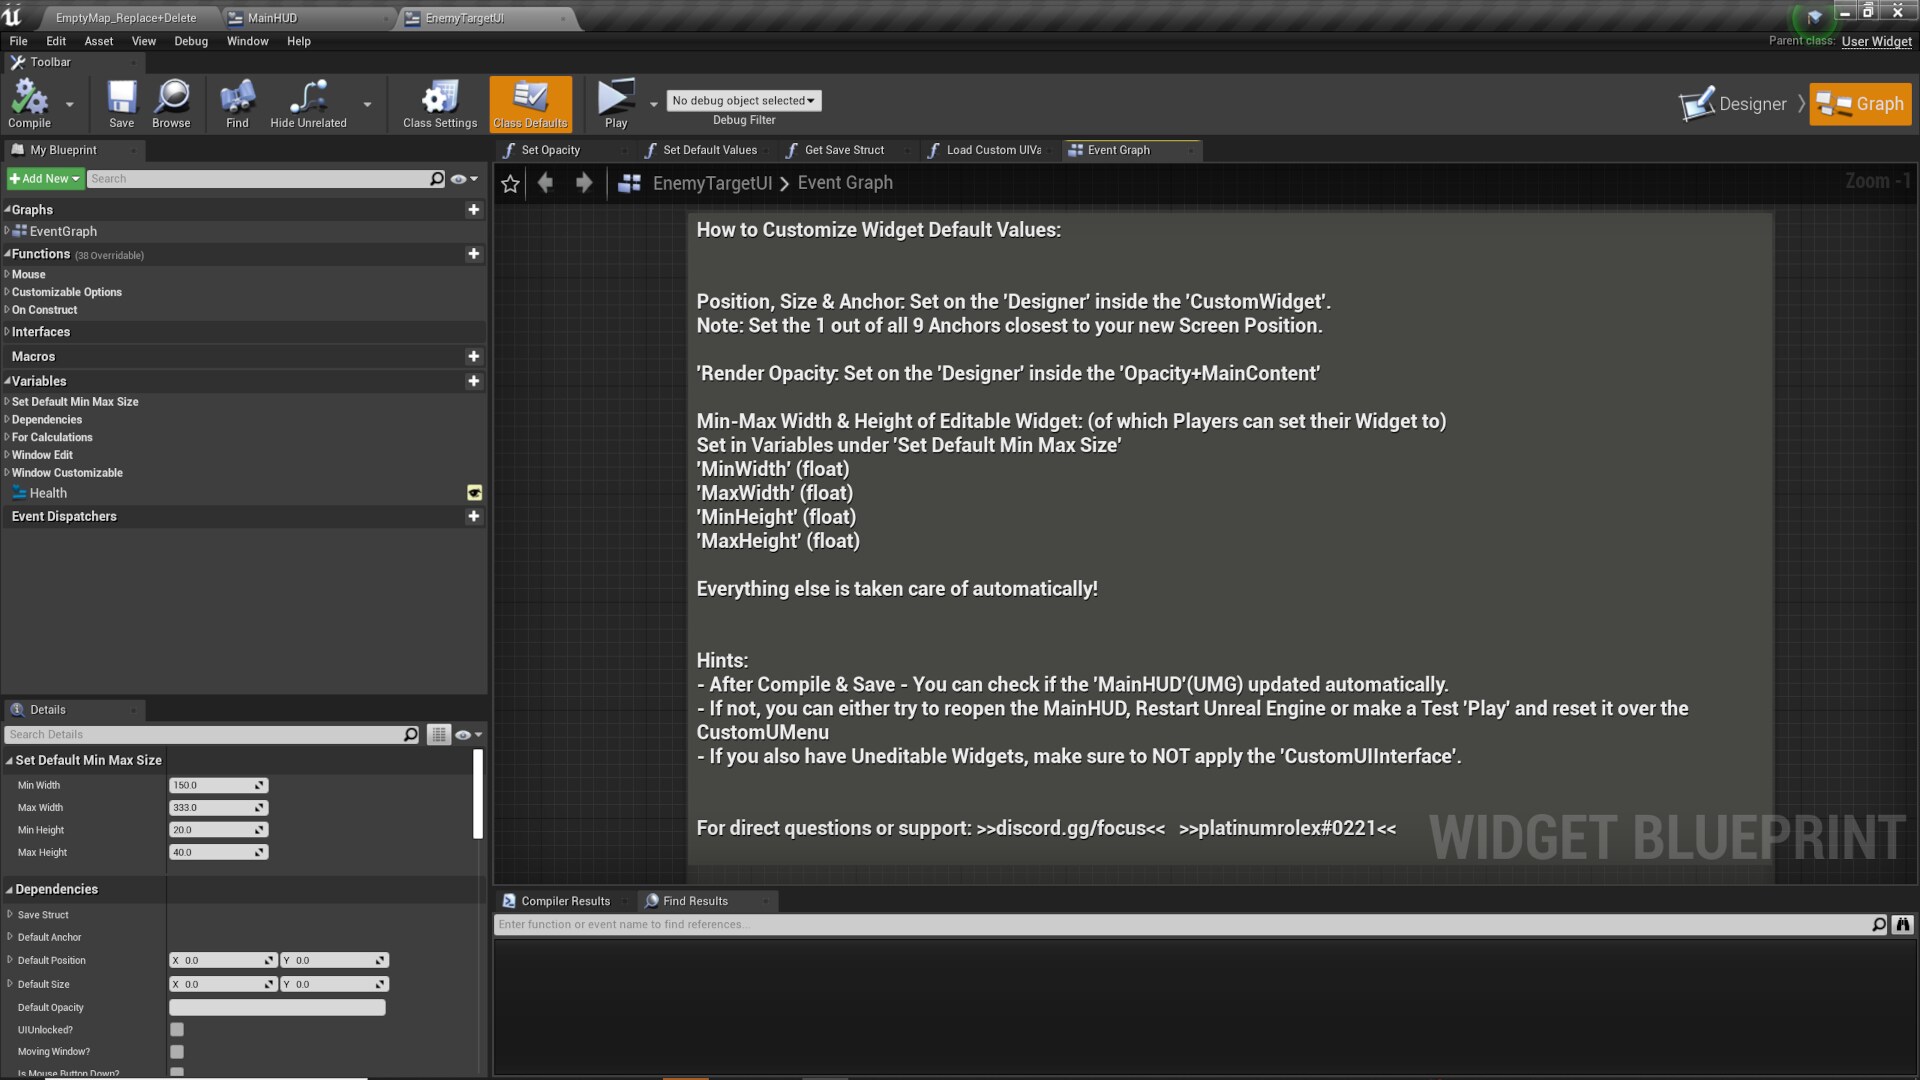This screenshot has height=1080, width=1920.
Task: Open Compile options dropdown arrow
Action: coord(69,104)
